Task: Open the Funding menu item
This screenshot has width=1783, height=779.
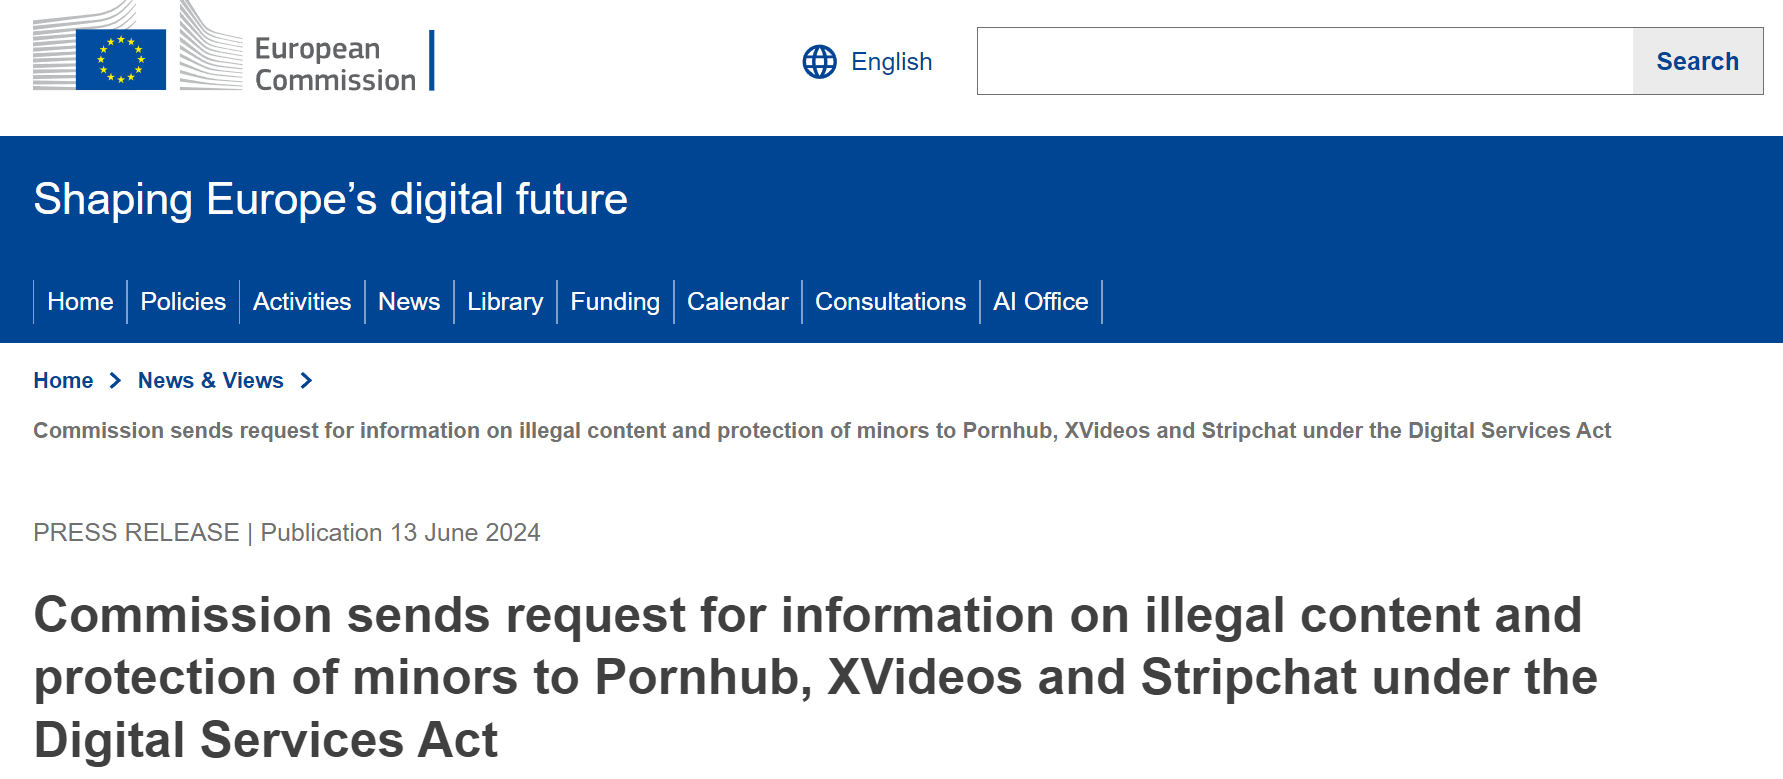Action: pos(615,302)
